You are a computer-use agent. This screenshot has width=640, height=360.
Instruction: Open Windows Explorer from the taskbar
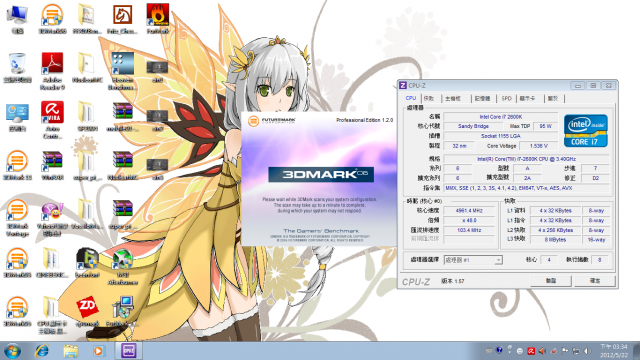pyautogui.click(x=70, y=351)
